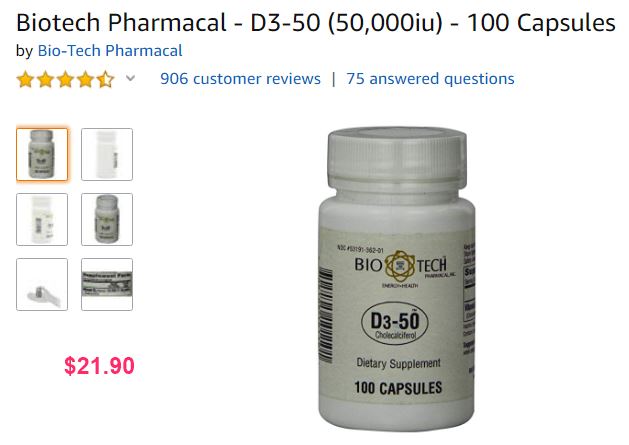Expand the star rating breakdown chevron
The width and height of the screenshot is (629, 445).
130,78
